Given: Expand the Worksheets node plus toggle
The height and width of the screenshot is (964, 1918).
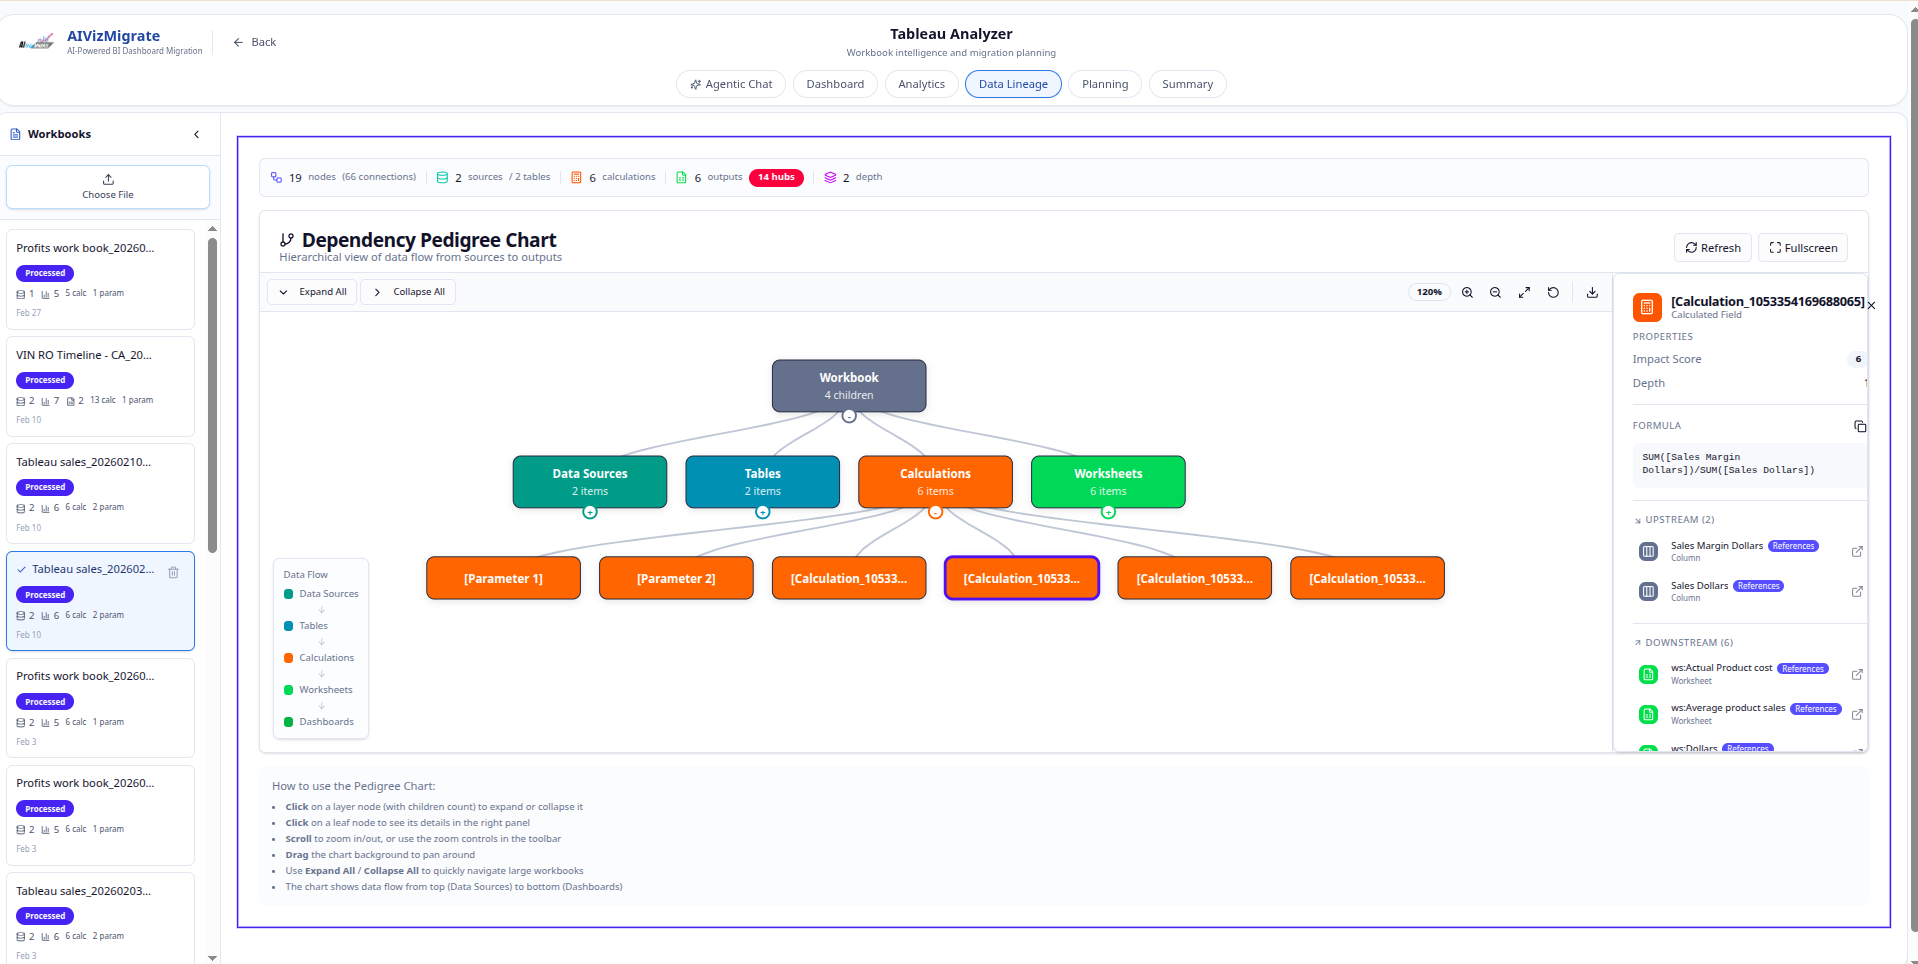Looking at the screenshot, I should point(1108,512).
